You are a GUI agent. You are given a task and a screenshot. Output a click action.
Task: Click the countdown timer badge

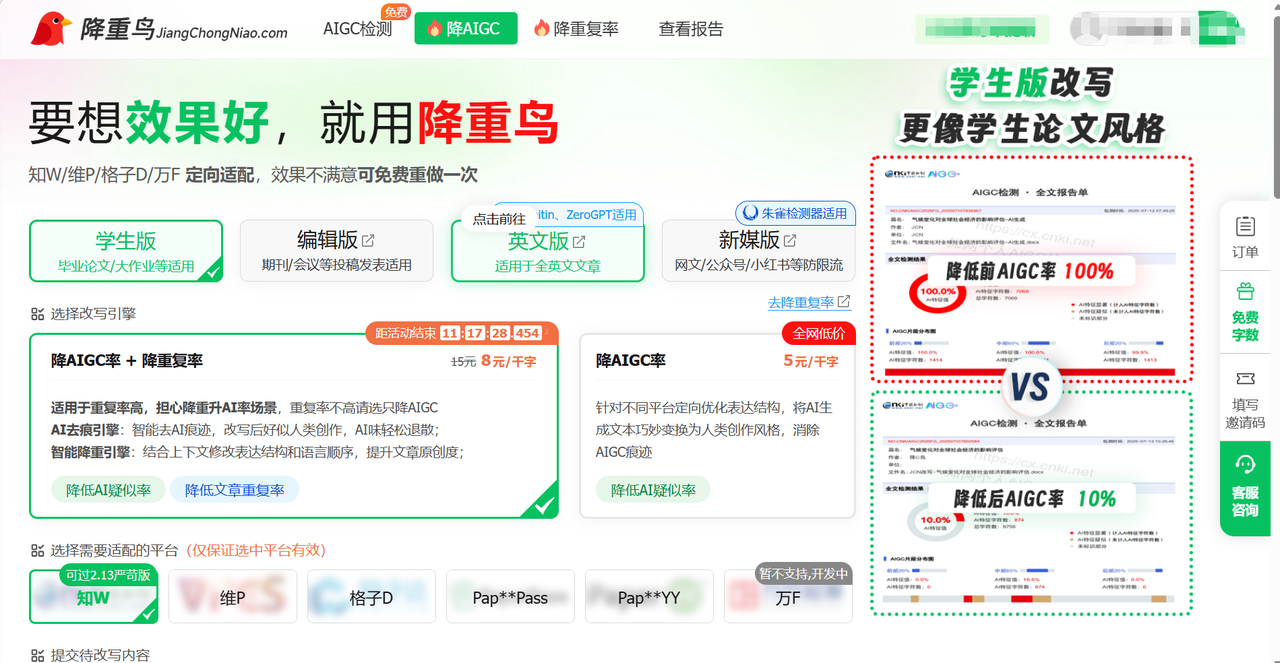click(461, 333)
